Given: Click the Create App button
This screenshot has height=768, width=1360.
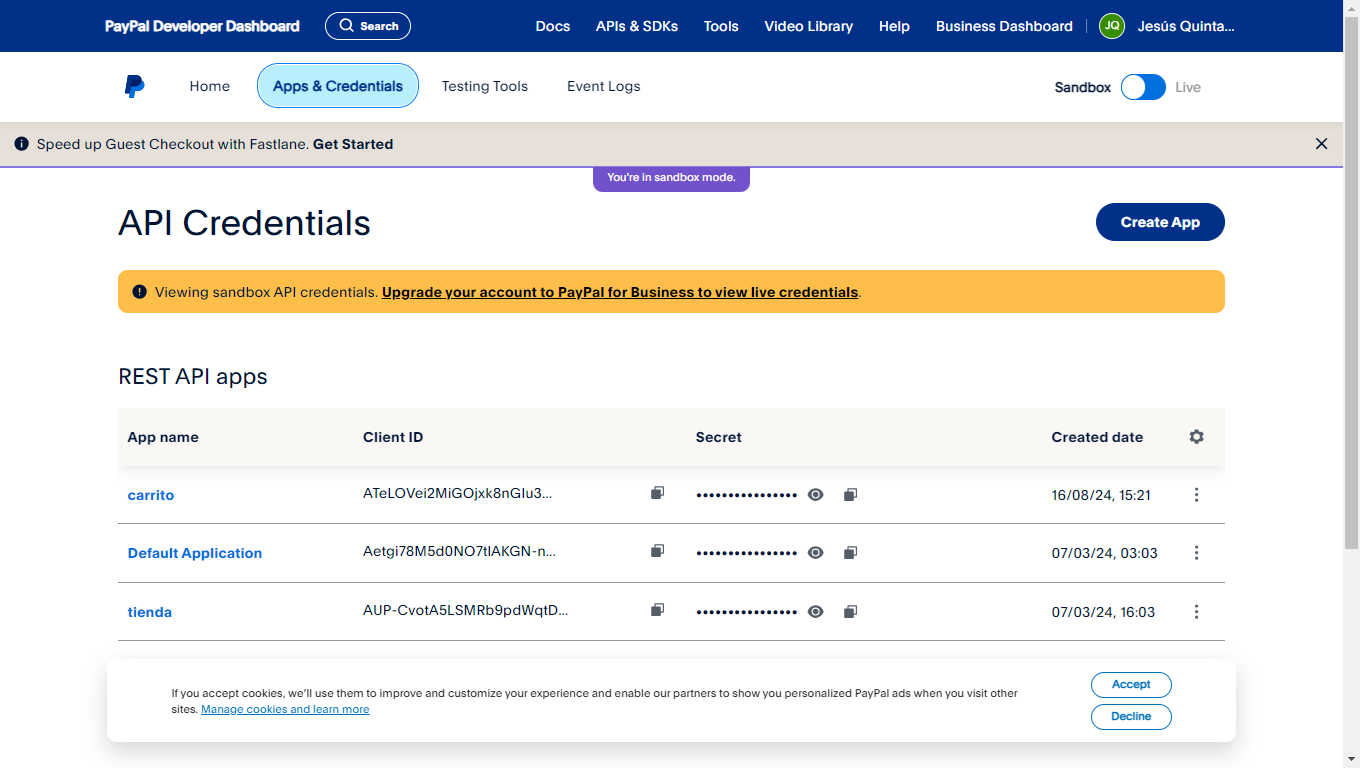Looking at the screenshot, I should (x=1160, y=222).
